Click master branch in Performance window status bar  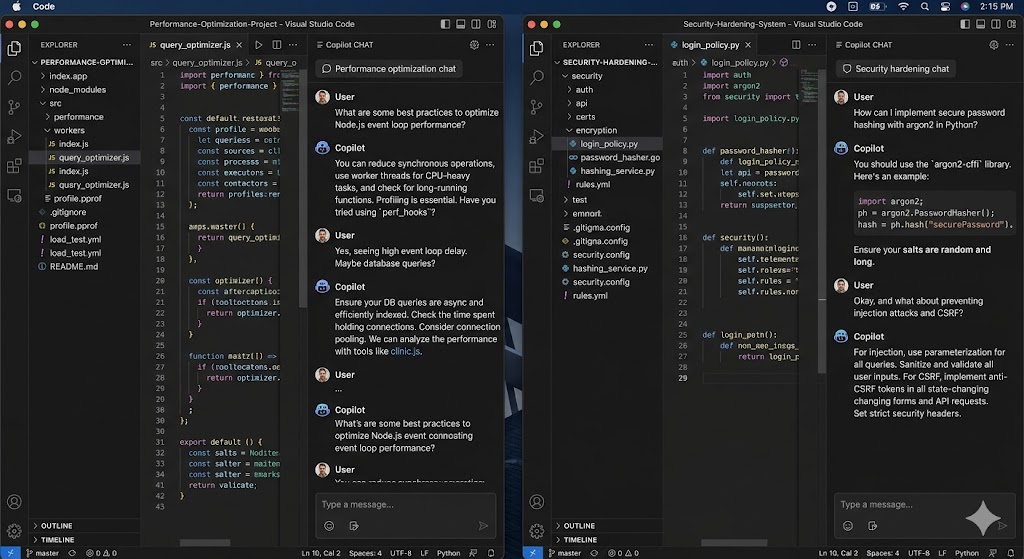point(42,553)
